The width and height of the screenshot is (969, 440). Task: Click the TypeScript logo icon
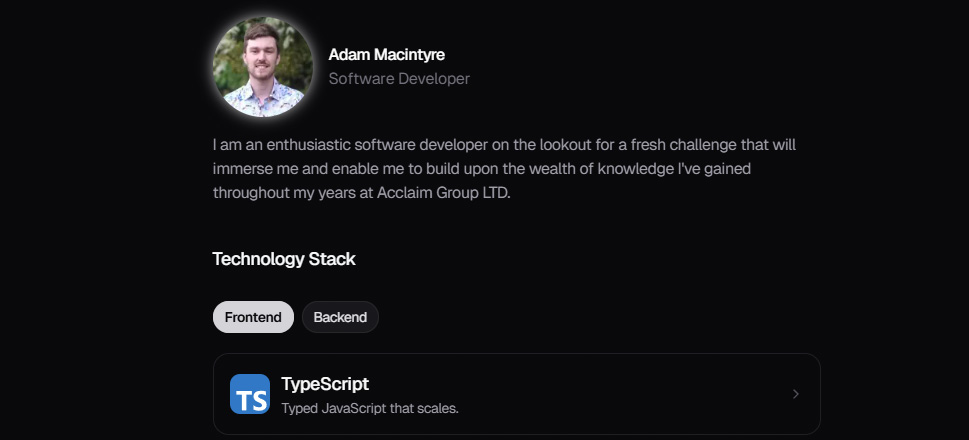click(250, 394)
